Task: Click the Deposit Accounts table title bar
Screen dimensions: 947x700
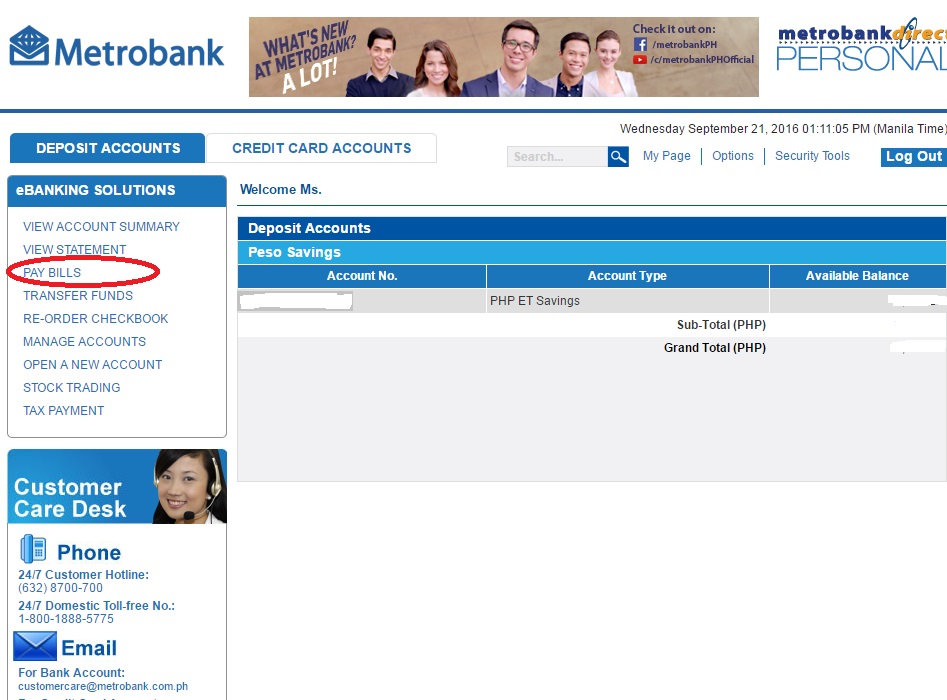Action: [591, 228]
